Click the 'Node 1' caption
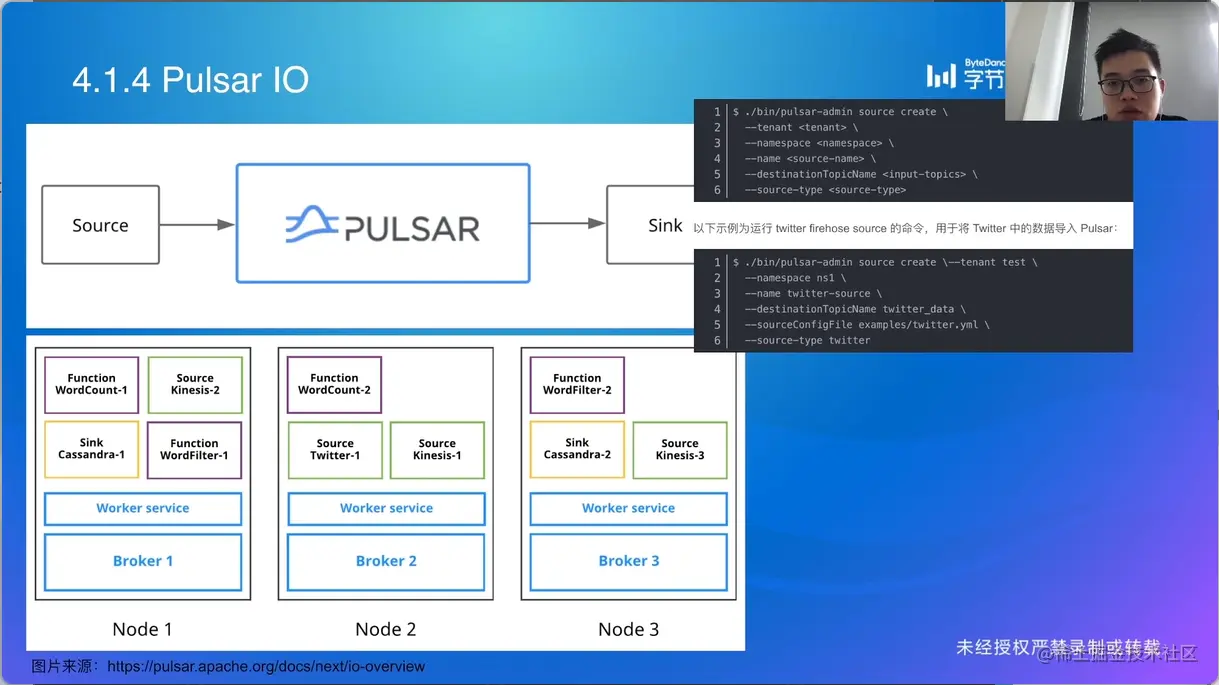1219x685 pixels. (x=142, y=629)
